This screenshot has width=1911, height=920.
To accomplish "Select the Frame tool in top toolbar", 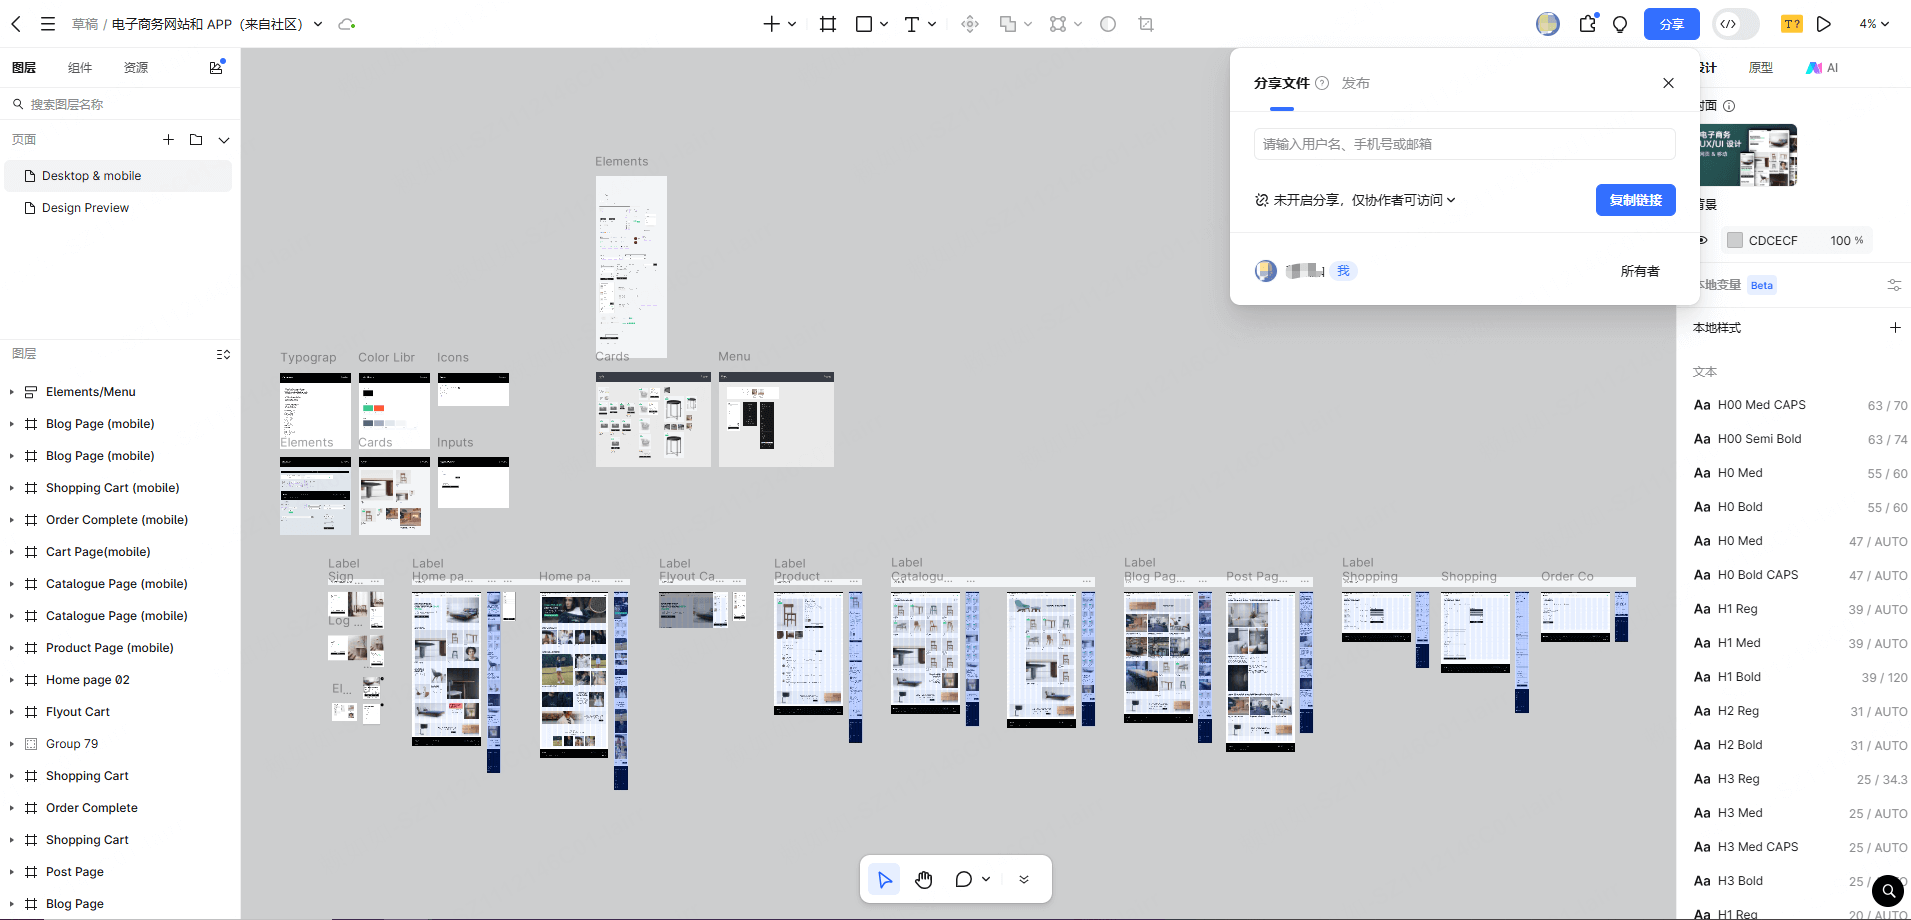I will [x=827, y=24].
